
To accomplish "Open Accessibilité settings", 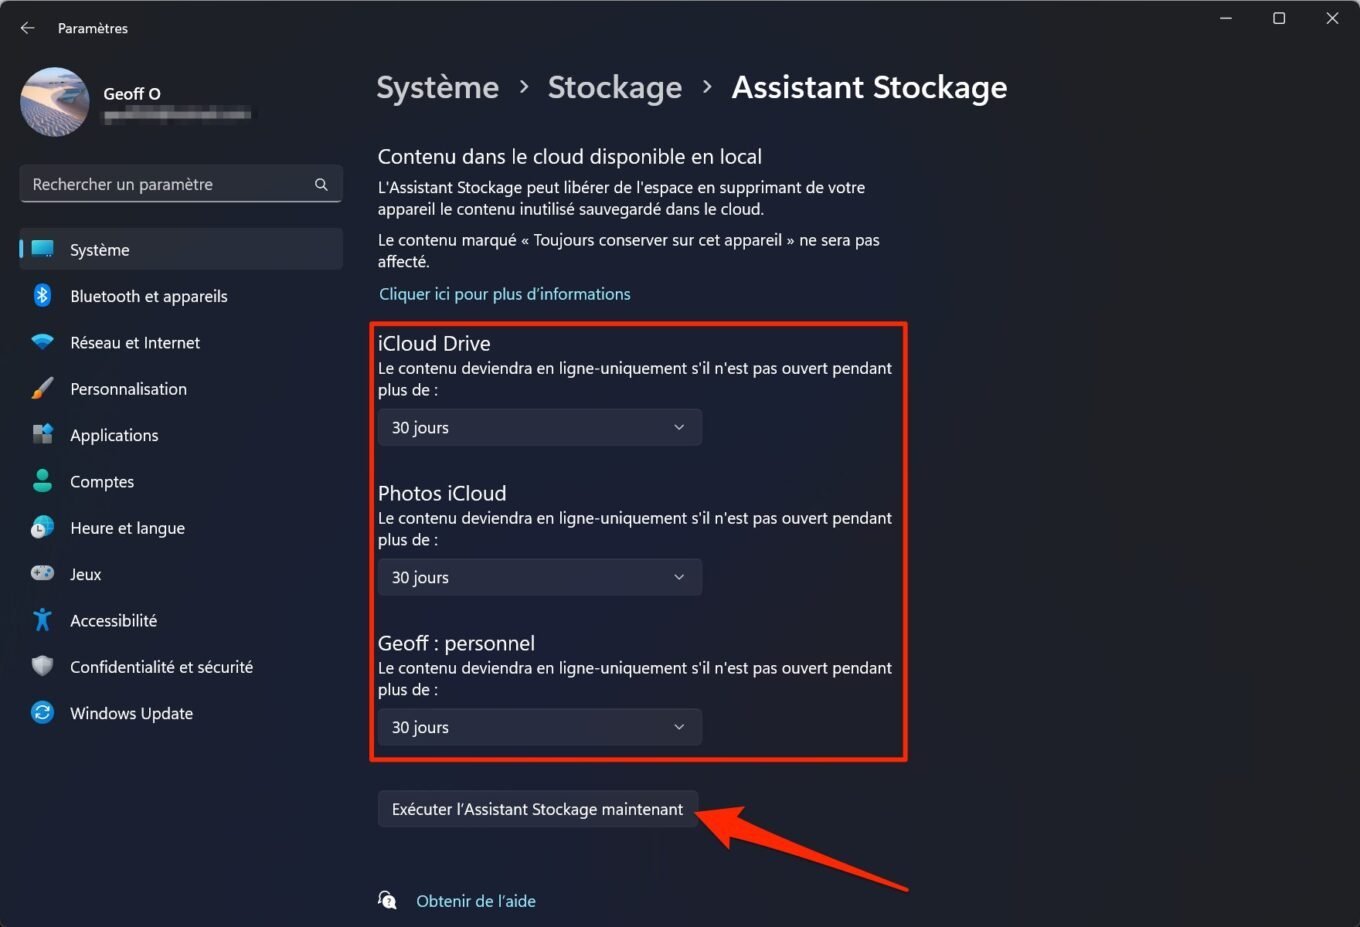I will pyautogui.click(x=181, y=620).
